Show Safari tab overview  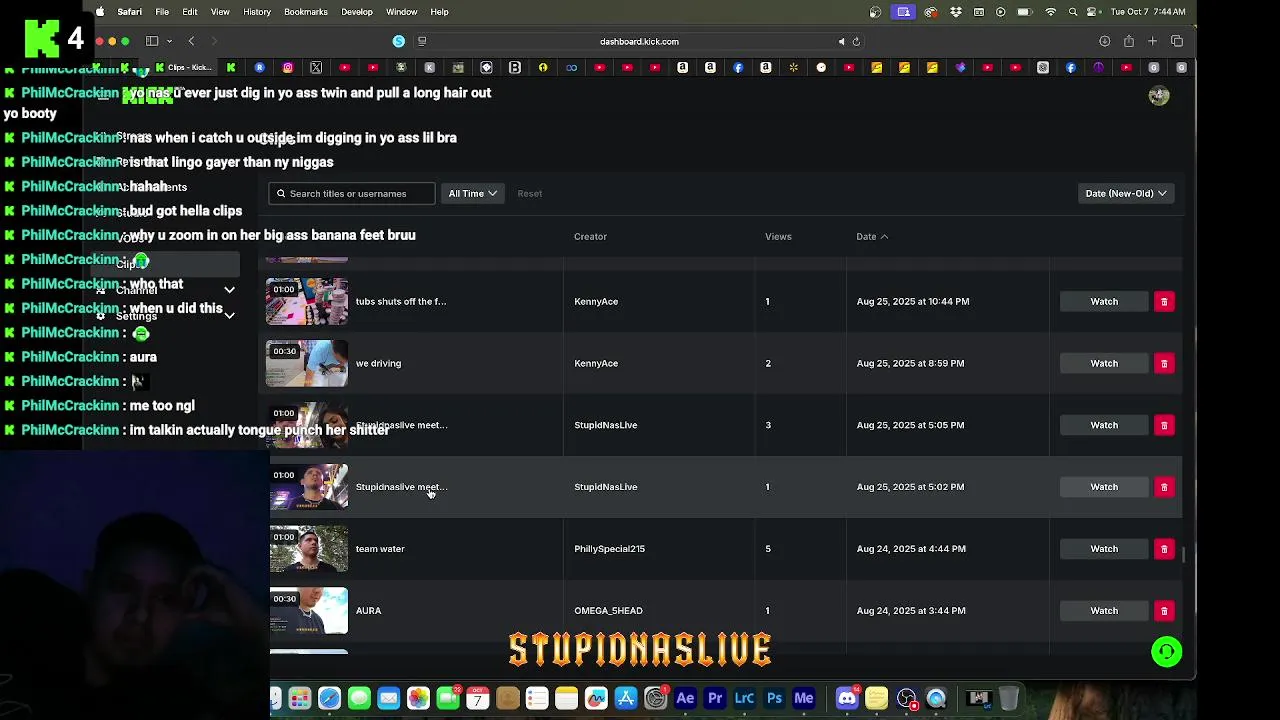click(1176, 41)
